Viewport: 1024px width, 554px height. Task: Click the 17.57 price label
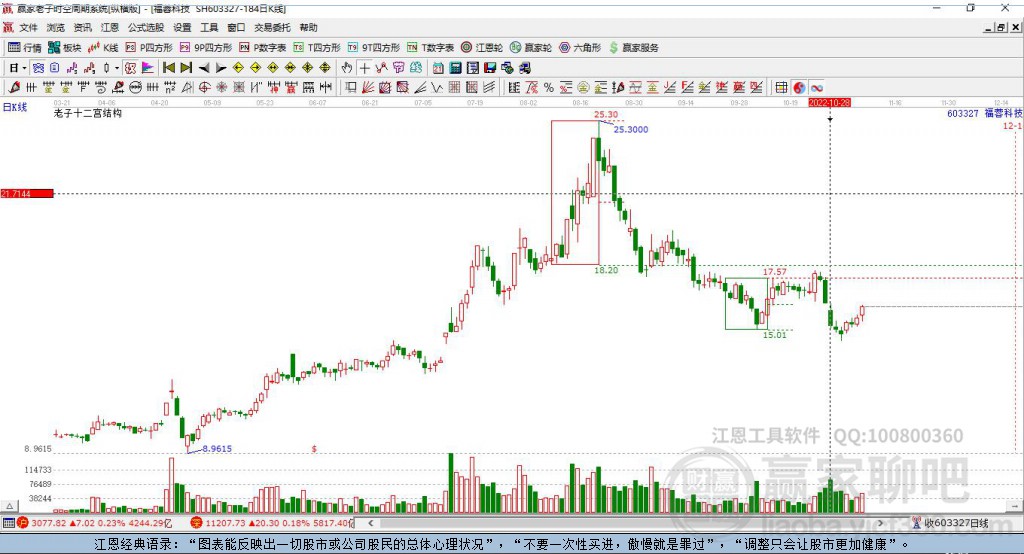775,272
